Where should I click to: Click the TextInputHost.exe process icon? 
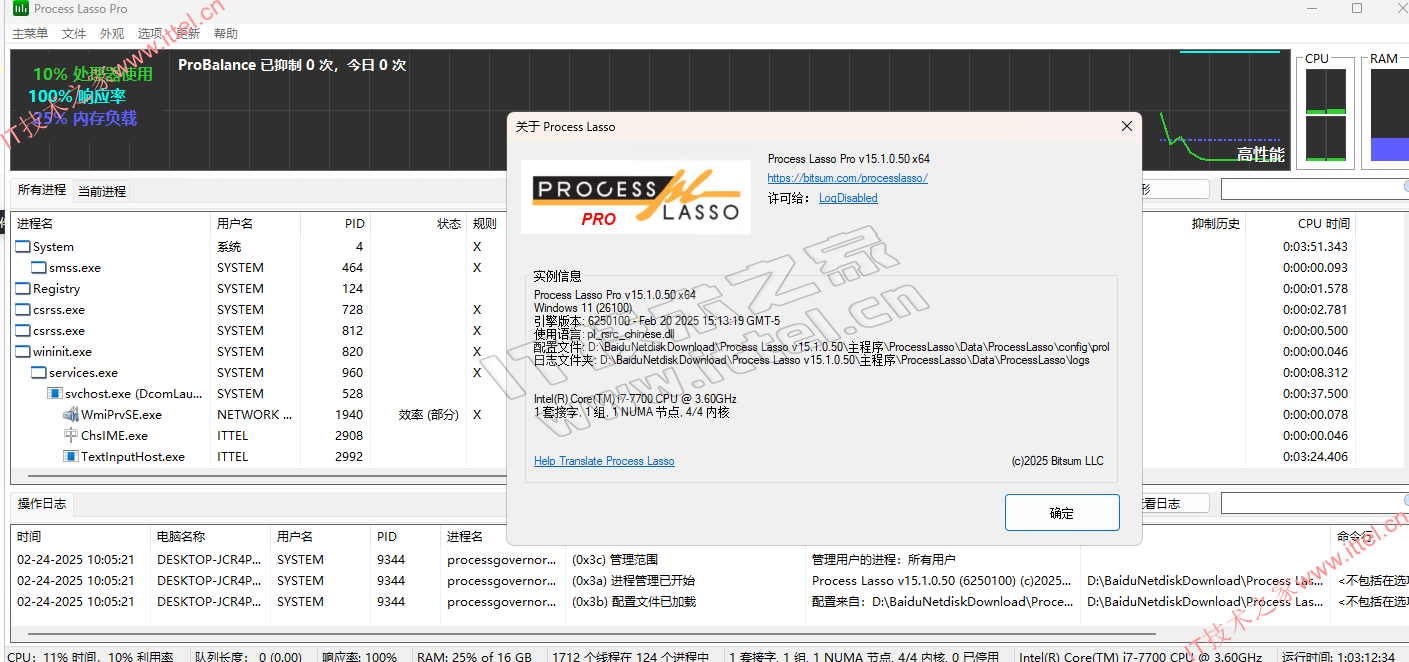71,456
